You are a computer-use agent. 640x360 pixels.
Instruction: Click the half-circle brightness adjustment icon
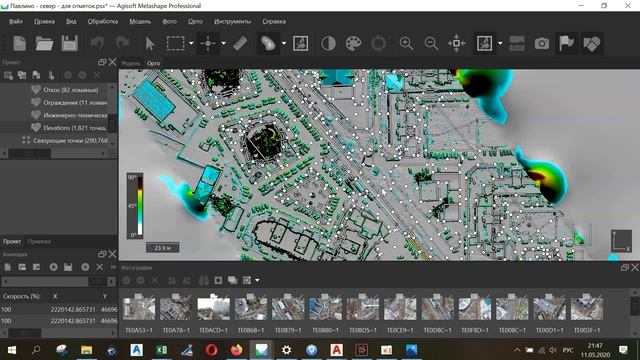coord(328,43)
